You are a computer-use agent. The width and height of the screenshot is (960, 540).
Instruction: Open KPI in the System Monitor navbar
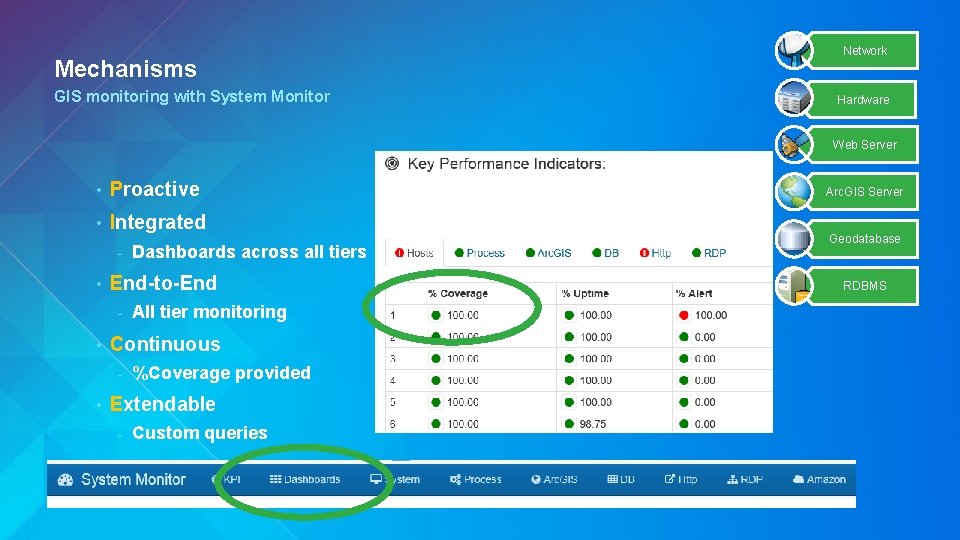[227, 479]
